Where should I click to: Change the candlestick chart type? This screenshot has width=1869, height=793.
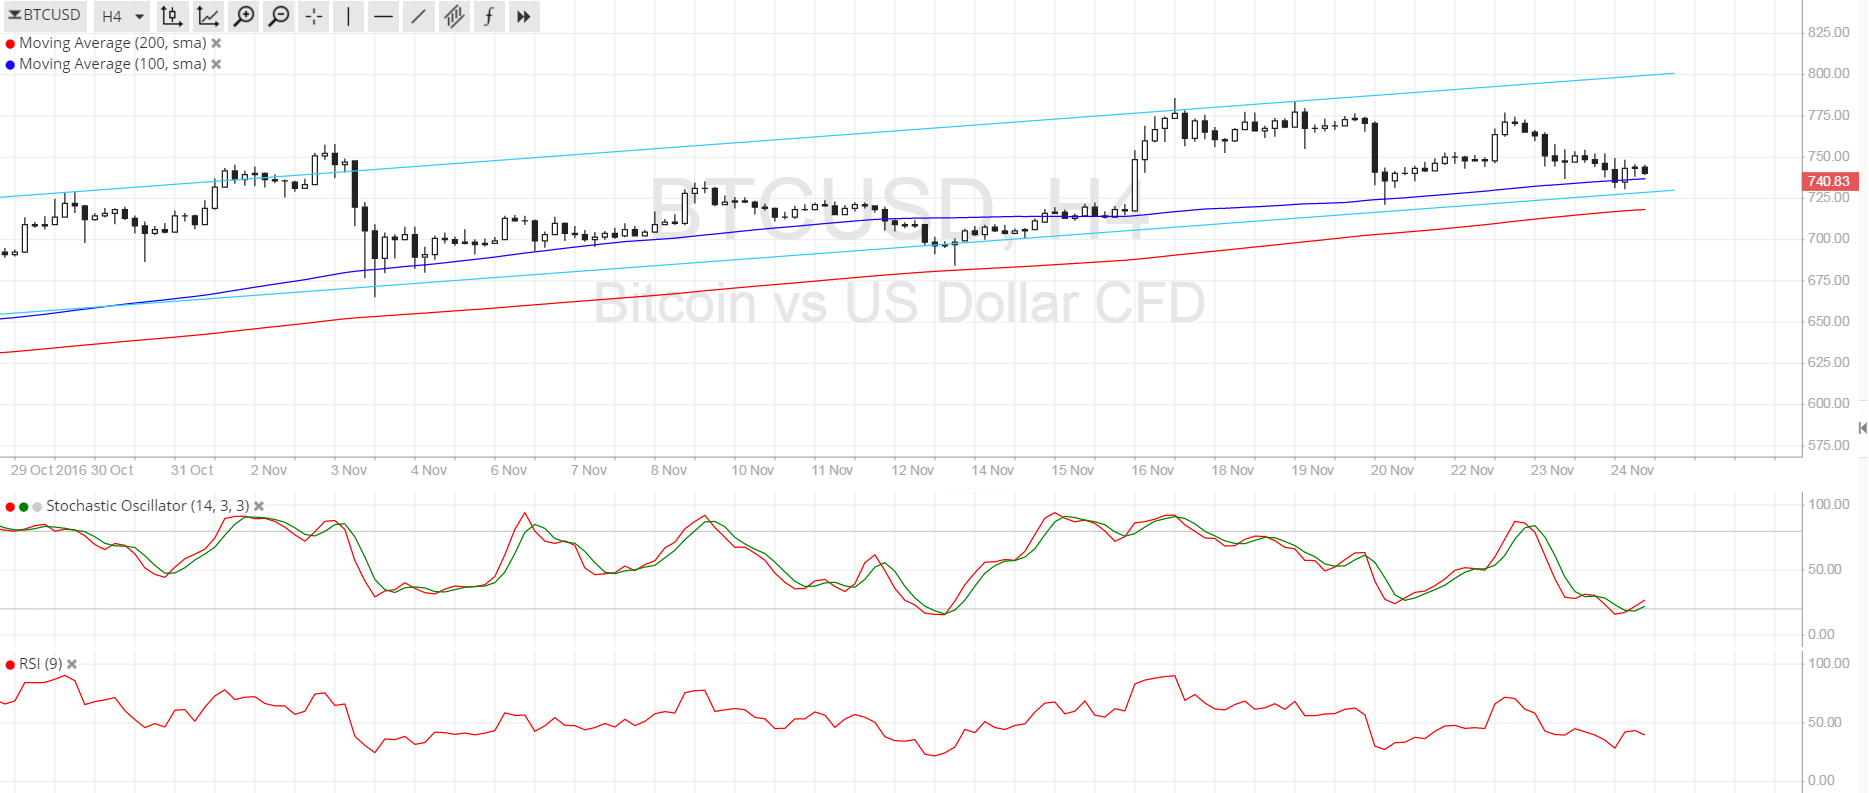pyautogui.click(x=171, y=16)
